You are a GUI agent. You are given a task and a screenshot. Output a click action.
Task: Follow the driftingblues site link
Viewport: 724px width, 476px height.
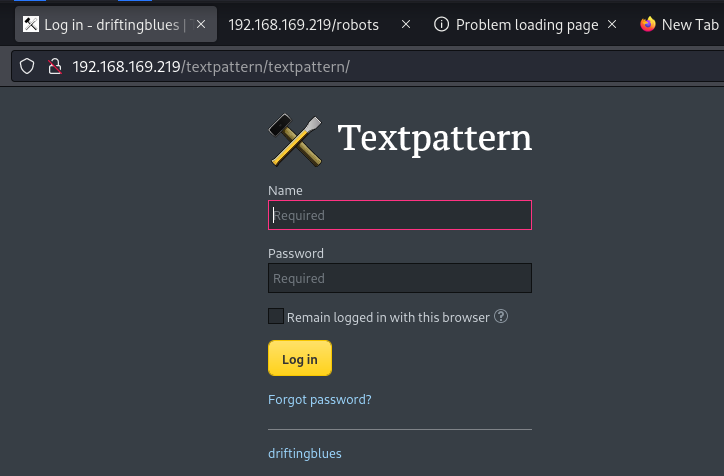click(305, 453)
